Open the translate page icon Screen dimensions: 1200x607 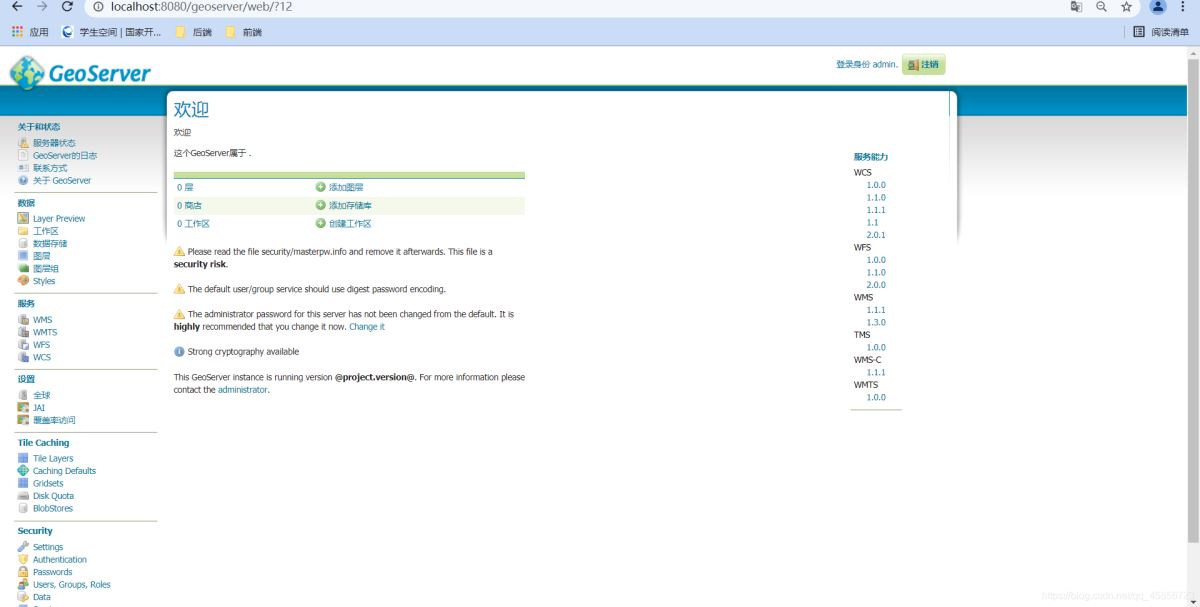1076,6
